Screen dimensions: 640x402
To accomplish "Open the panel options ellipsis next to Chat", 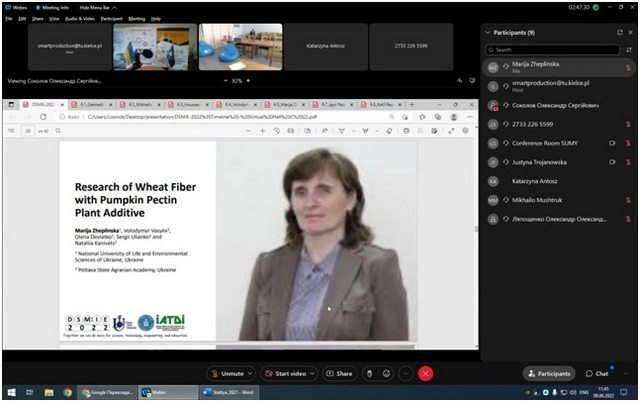I will 626,373.
